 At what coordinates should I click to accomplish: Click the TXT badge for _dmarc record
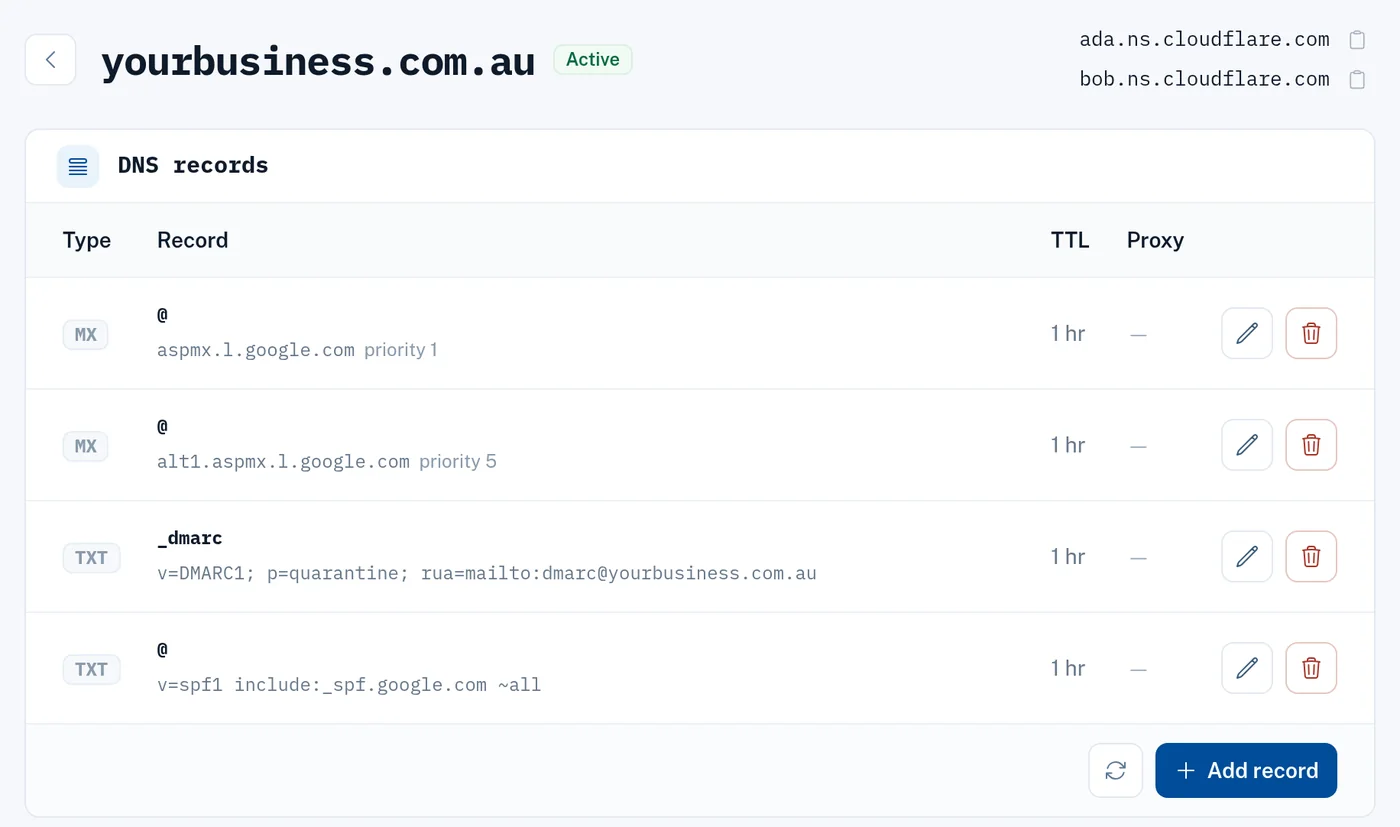pos(91,557)
